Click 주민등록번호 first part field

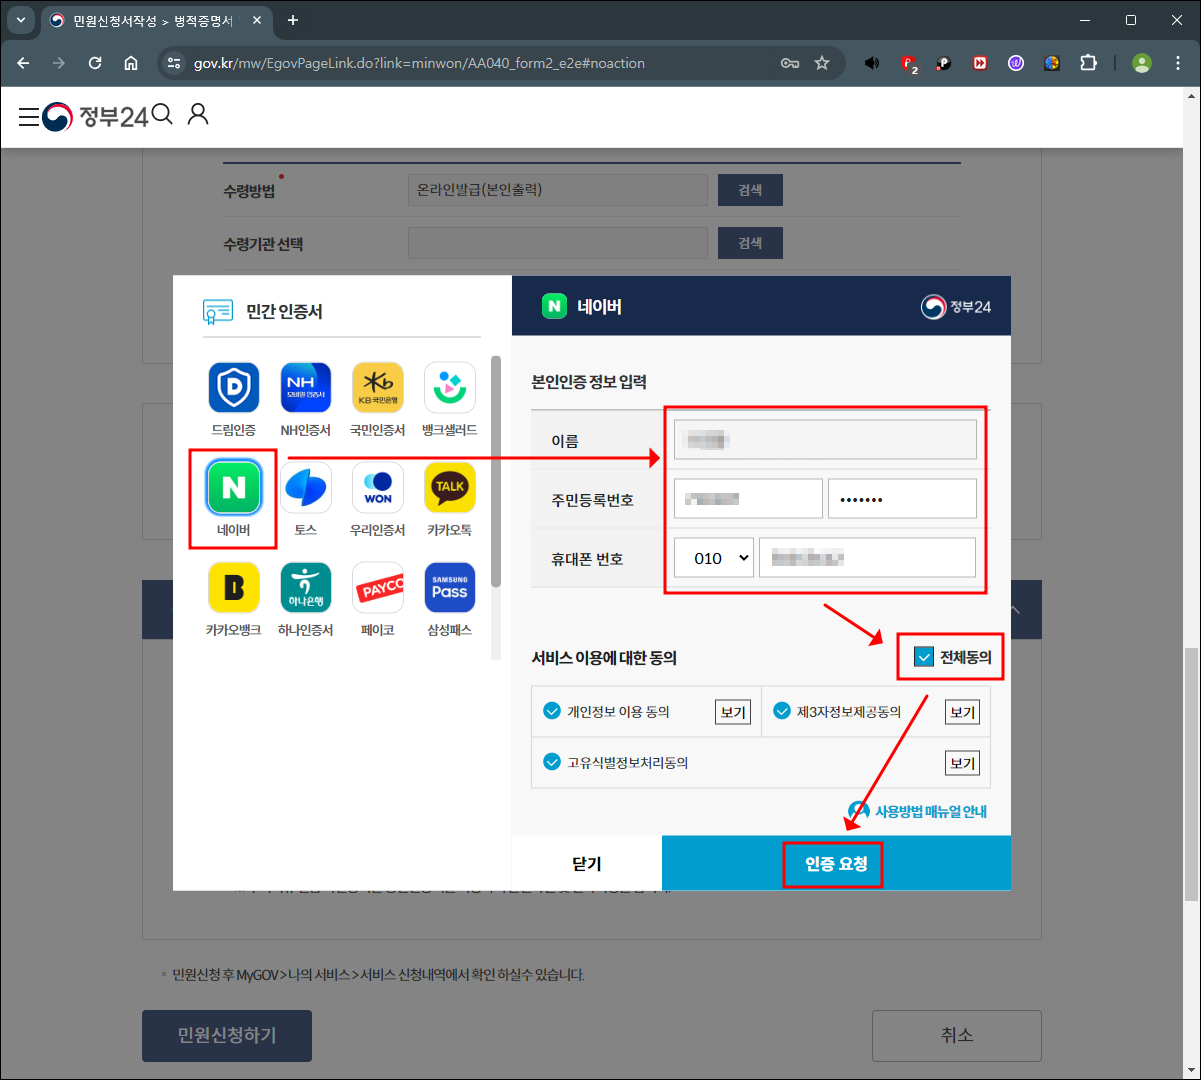(x=748, y=498)
